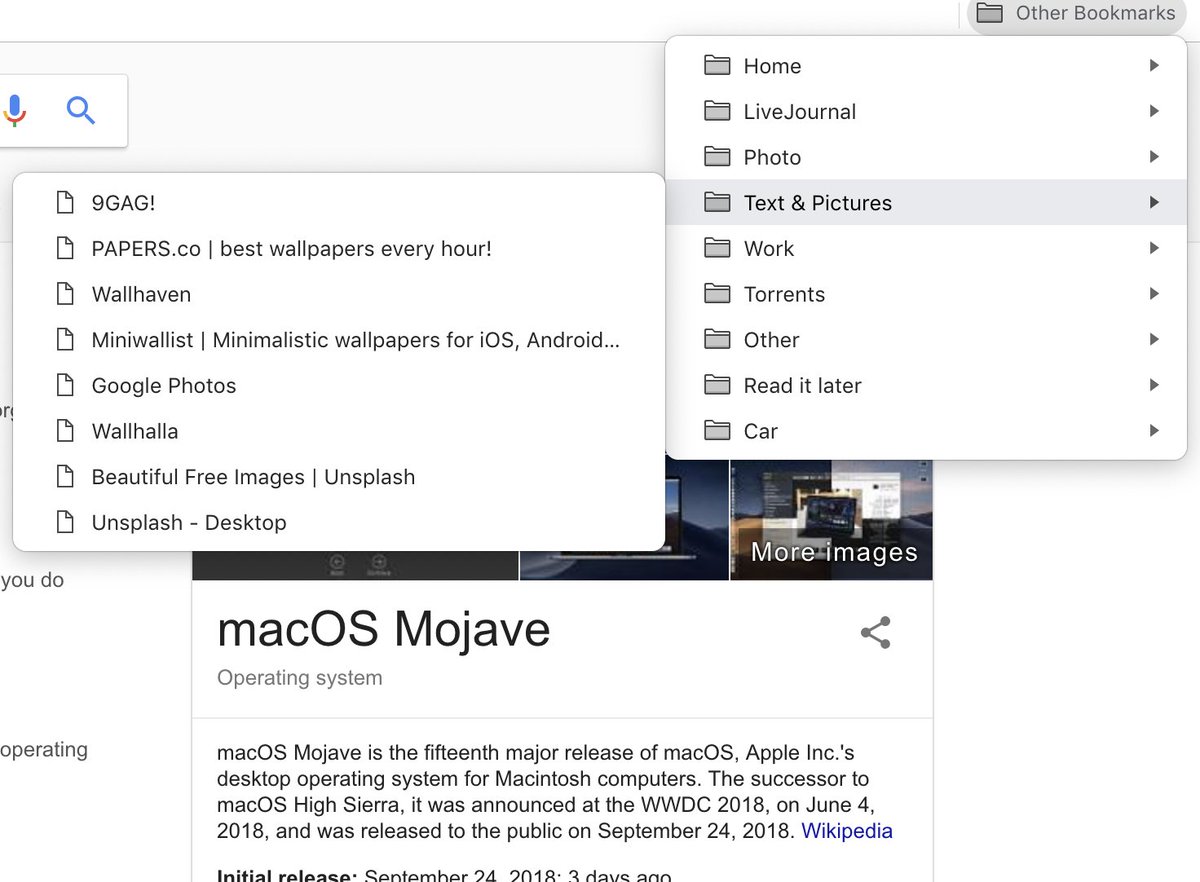Click the folder icon in Other Bookmarks button

[x=989, y=13]
